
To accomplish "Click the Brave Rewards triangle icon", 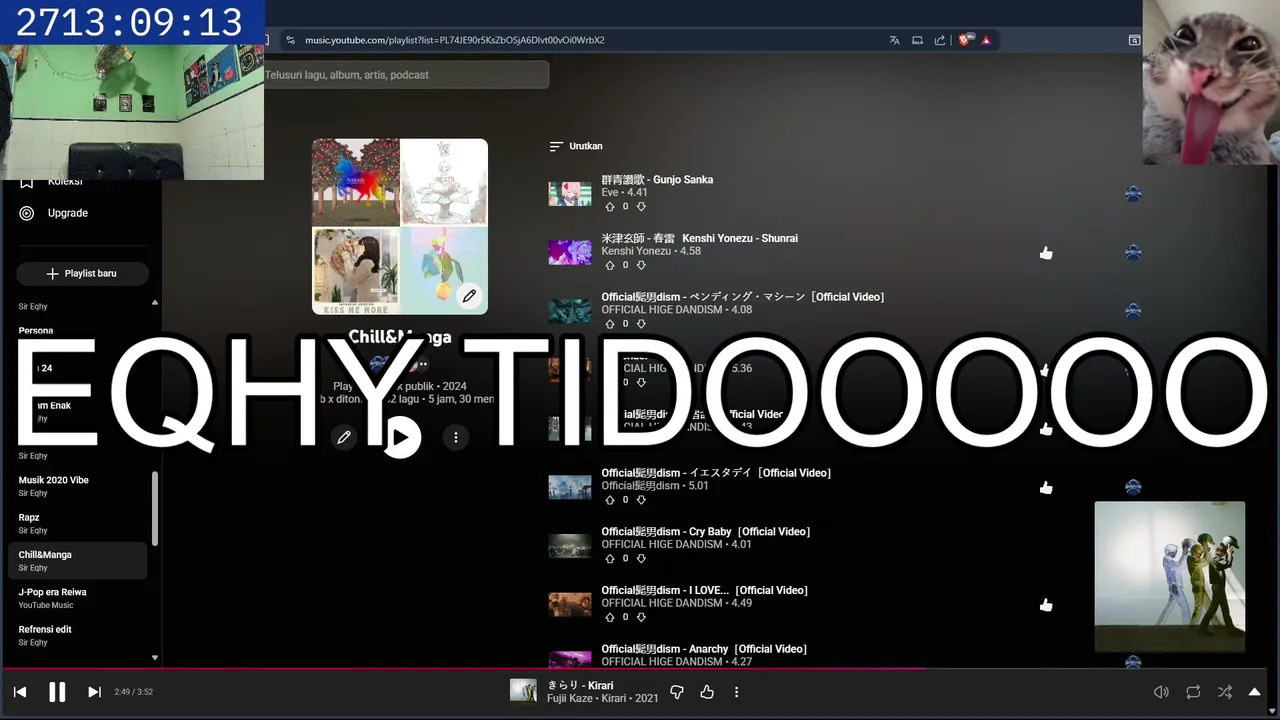I will point(986,40).
